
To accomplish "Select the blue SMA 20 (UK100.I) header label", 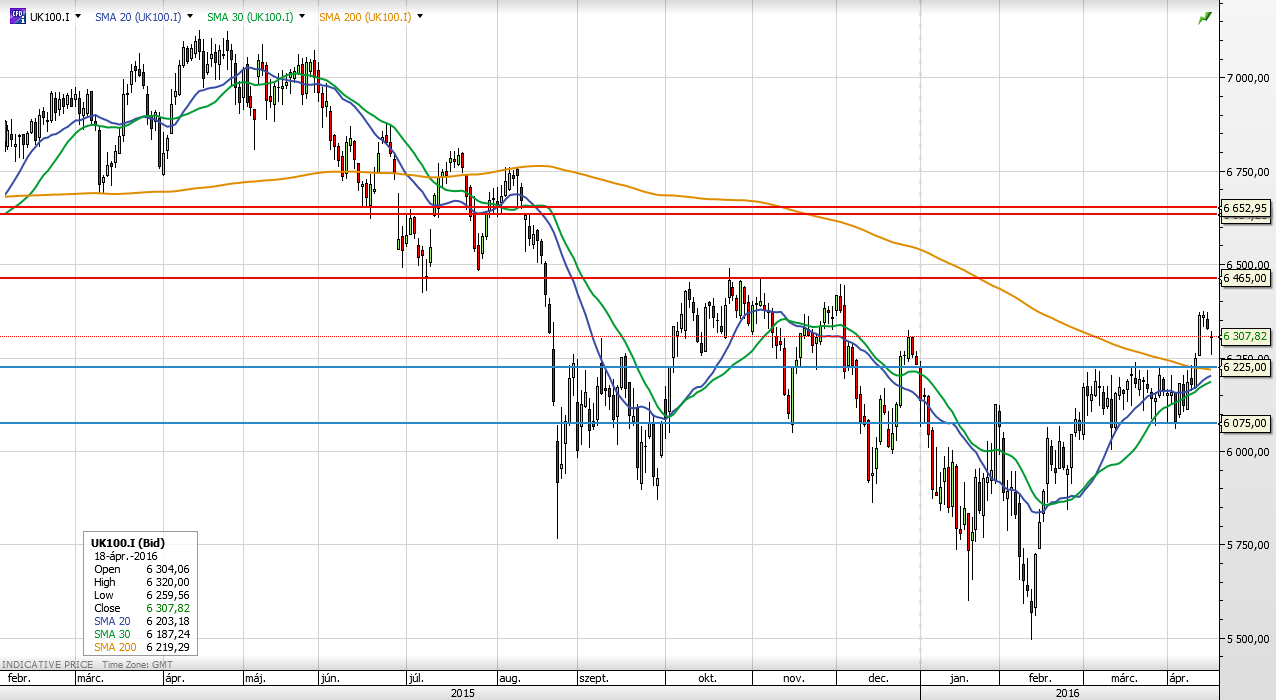I will click(138, 17).
